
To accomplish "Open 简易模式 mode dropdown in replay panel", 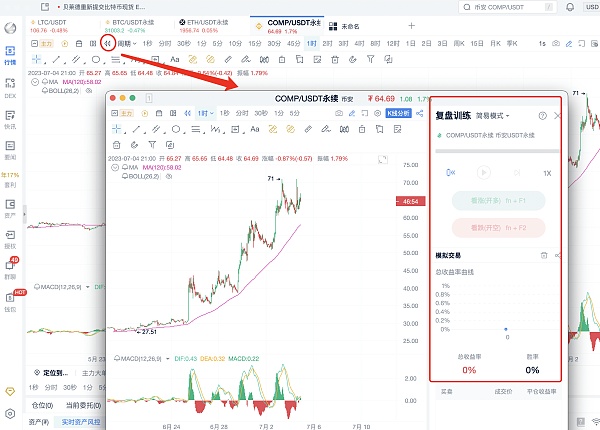I will [x=492, y=116].
